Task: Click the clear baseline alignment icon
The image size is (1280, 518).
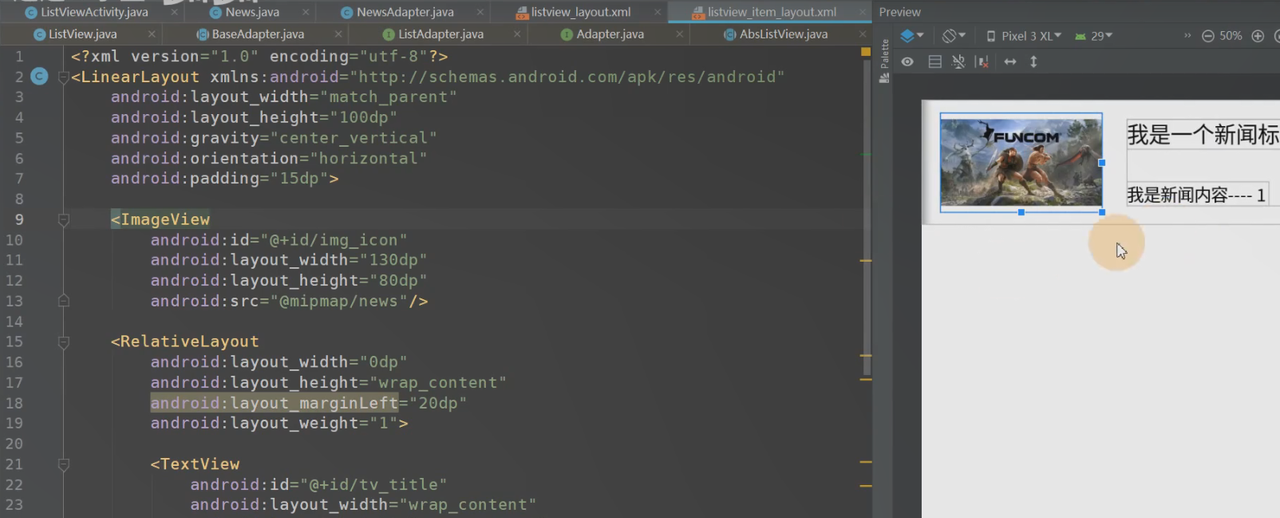Action: coord(958,62)
